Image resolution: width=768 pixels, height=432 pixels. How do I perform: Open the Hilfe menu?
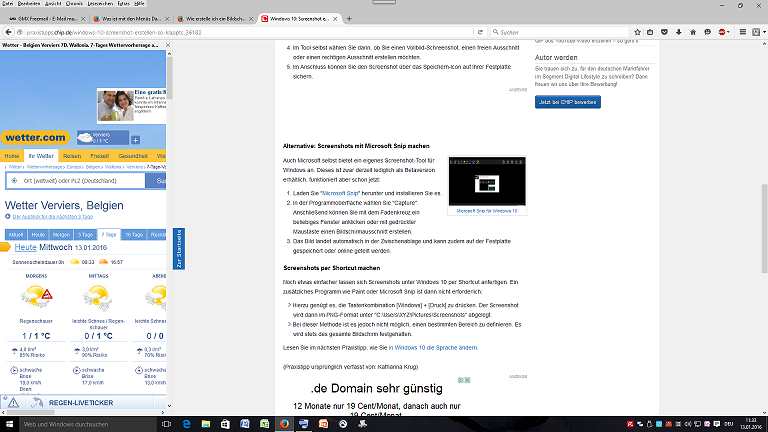click(x=139, y=3)
